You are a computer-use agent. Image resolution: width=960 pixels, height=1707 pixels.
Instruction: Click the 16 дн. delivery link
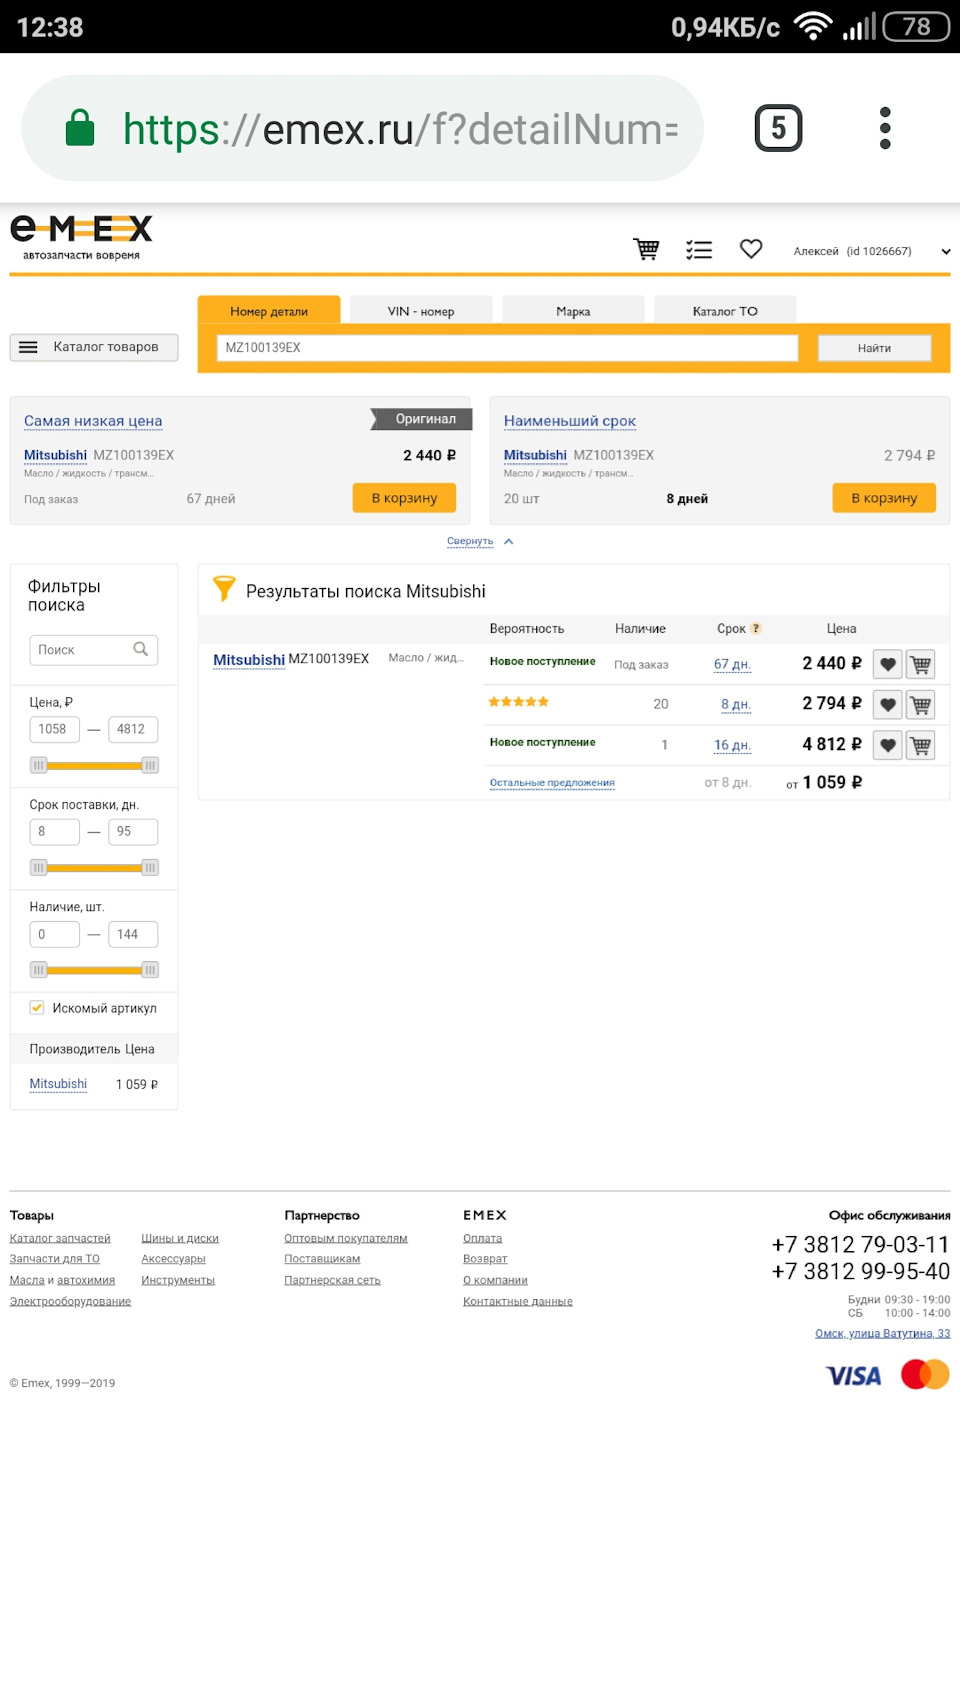(732, 745)
